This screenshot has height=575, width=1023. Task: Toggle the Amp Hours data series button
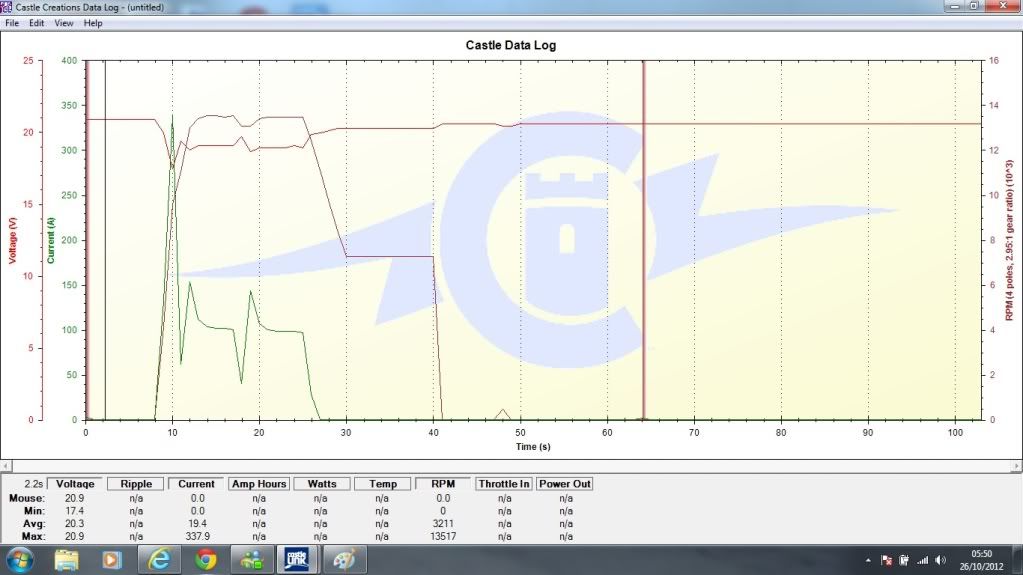click(258, 484)
